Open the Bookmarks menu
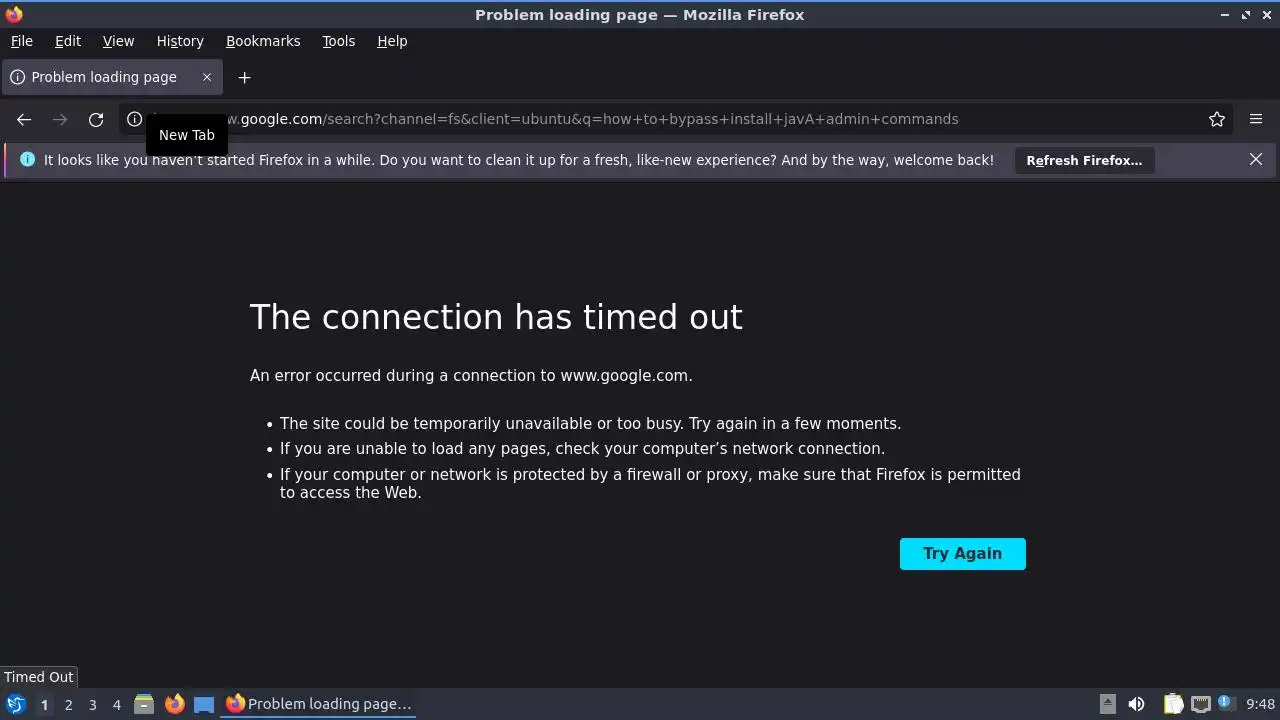This screenshot has width=1280, height=720. pos(263,41)
